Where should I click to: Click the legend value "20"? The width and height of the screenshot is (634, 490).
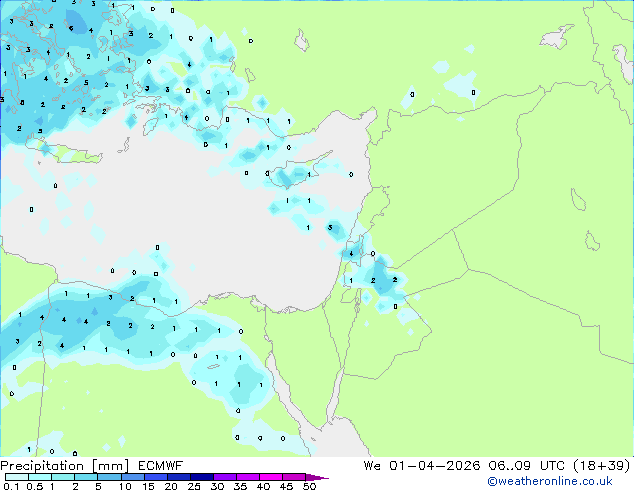pyautogui.click(x=171, y=486)
